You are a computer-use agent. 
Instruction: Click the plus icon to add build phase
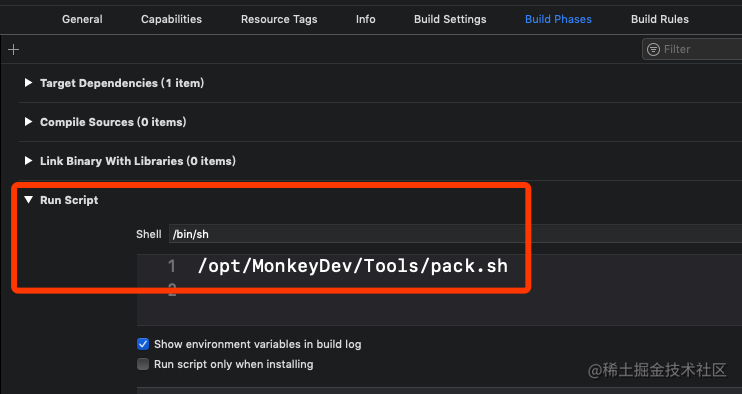pos(14,49)
